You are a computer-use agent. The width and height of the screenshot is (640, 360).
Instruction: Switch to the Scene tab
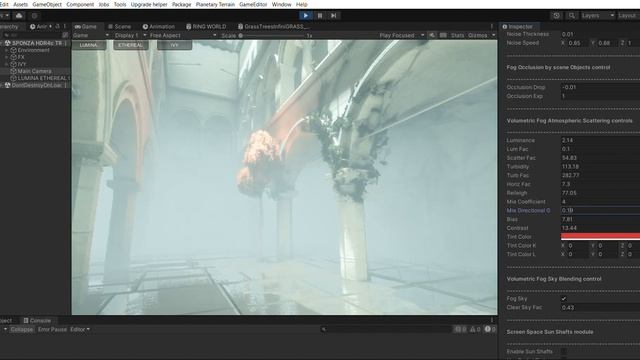point(120,27)
